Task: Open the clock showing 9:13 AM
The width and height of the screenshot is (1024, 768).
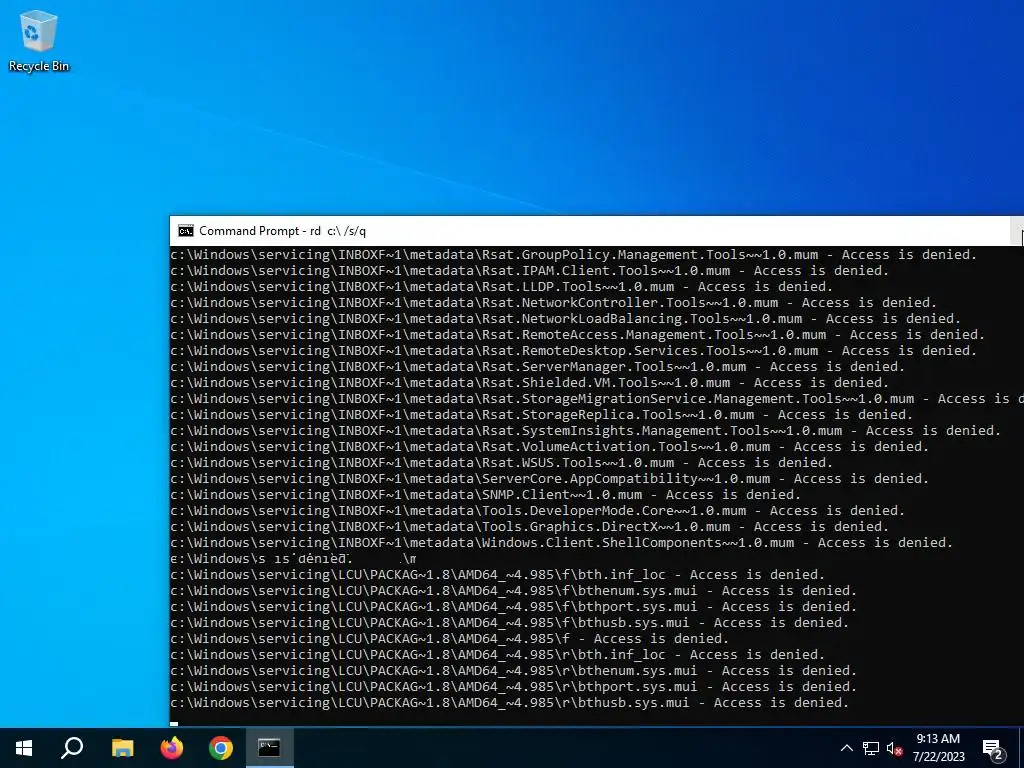Action: 938,748
